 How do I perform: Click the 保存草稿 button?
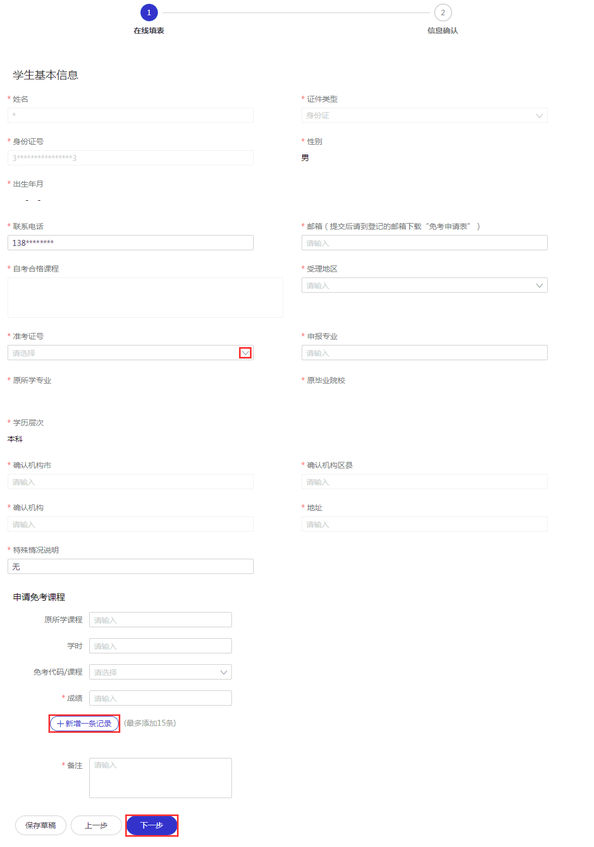pyautogui.click(x=40, y=825)
